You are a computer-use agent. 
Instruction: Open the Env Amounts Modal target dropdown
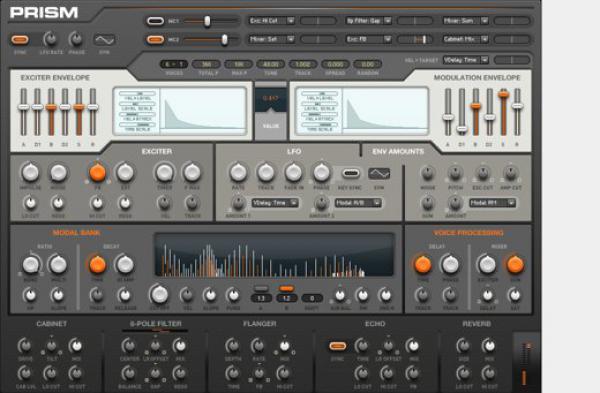click(492, 203)
